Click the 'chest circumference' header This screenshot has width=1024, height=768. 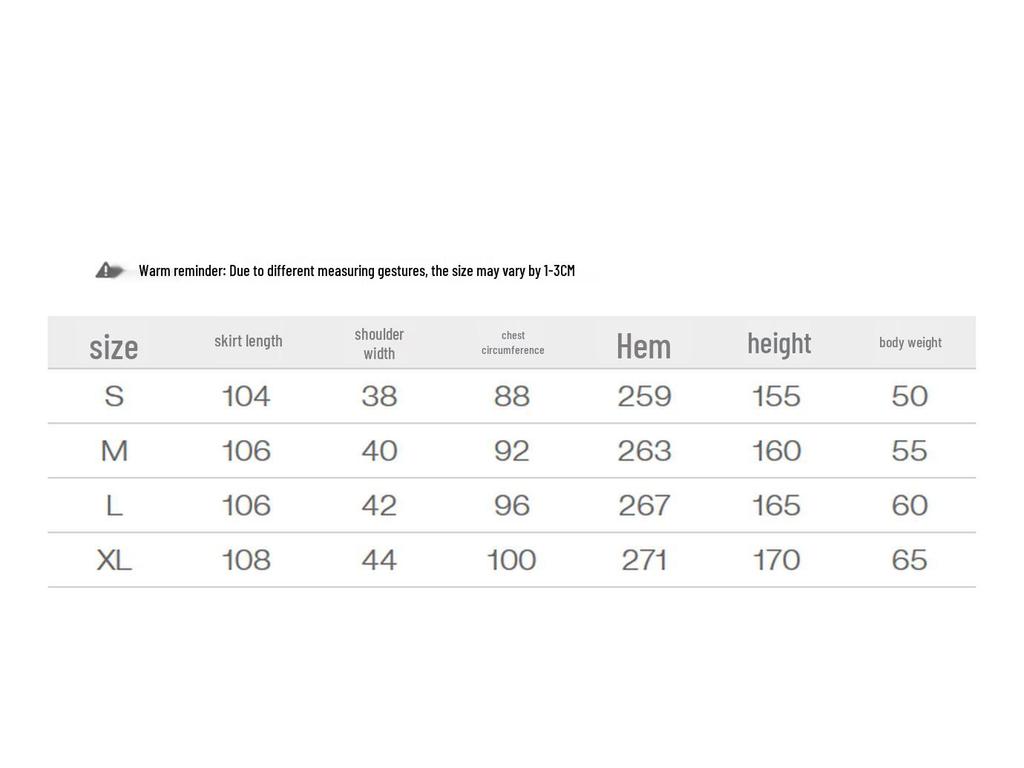coord(513,342)
